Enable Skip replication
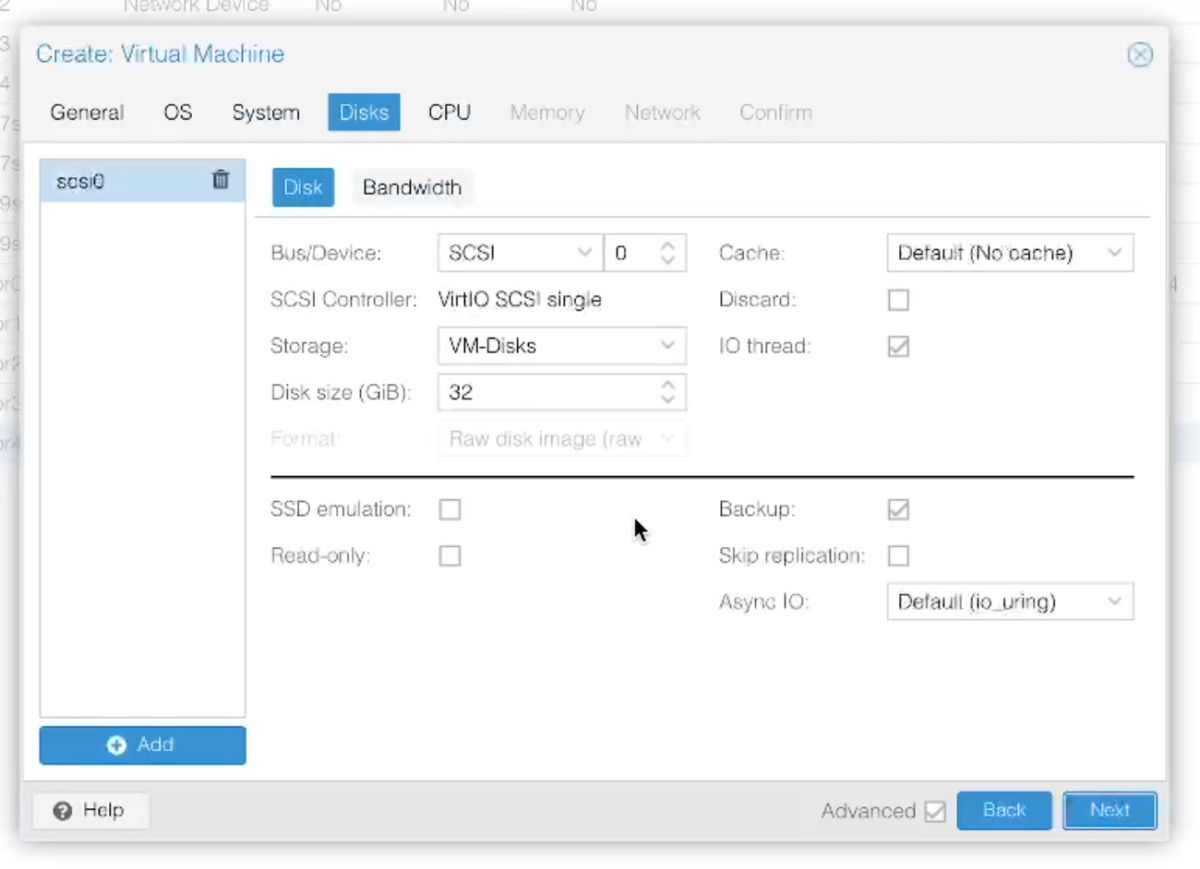This screenshot has width=1200, height=869. (898, 555)
